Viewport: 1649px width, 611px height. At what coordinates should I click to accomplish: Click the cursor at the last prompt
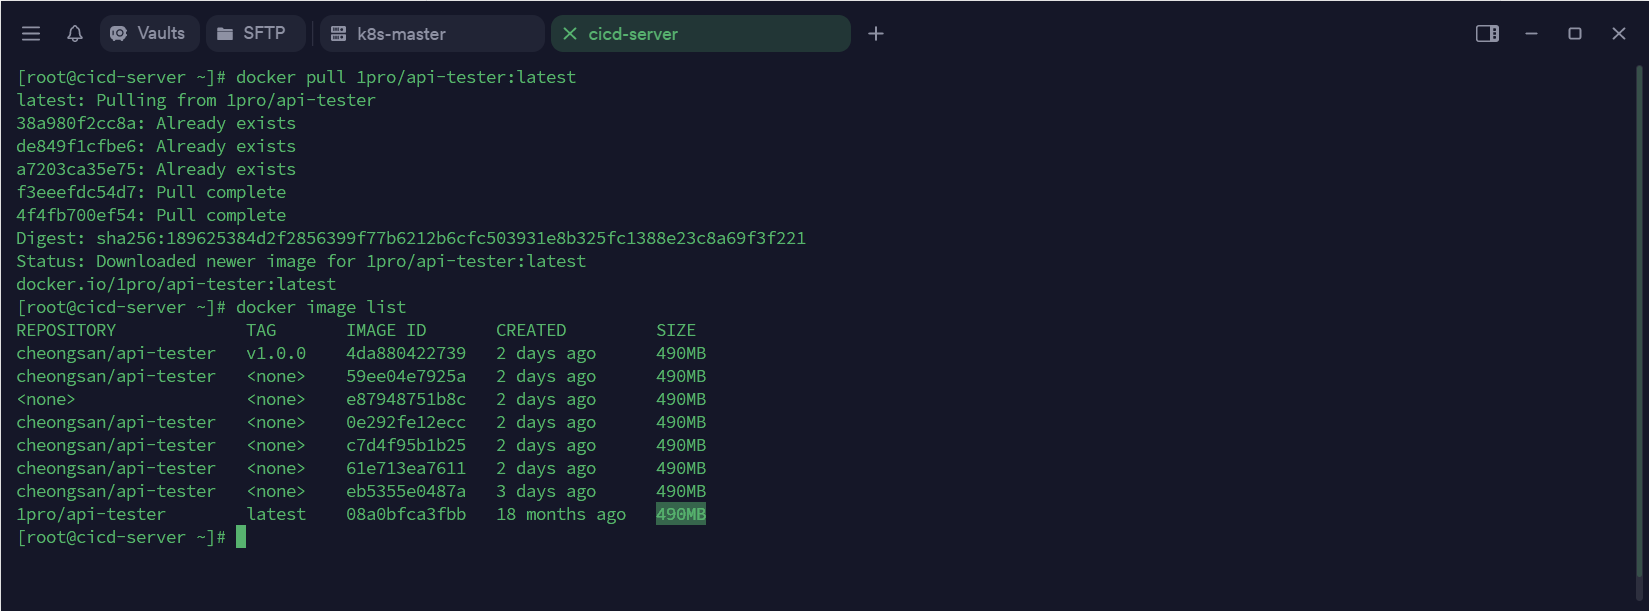(x=241, y=538)
